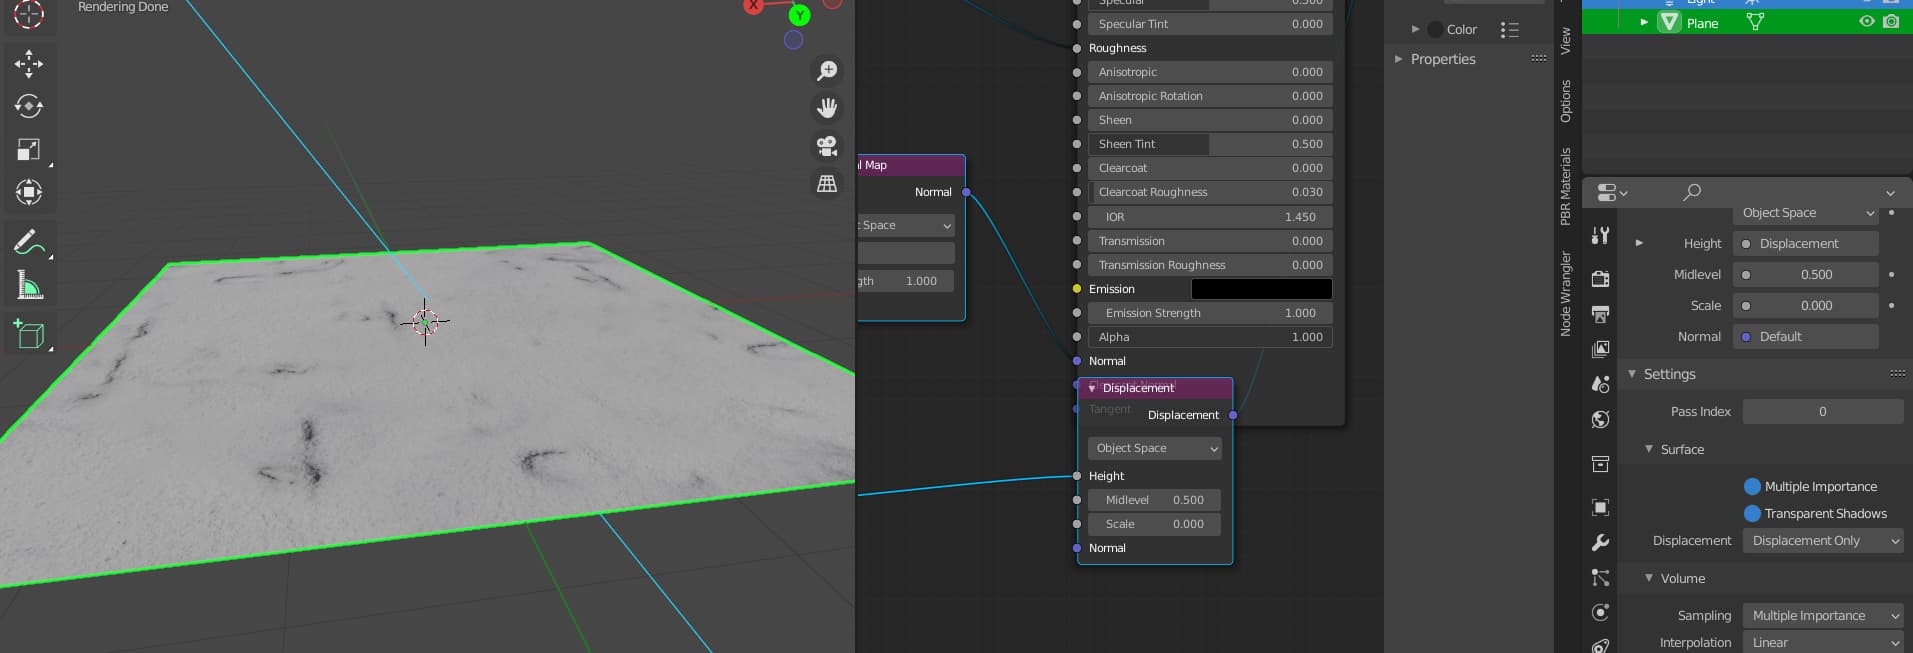
Task: Click the animate dot beside Scale property
Action: point(1891,305)
